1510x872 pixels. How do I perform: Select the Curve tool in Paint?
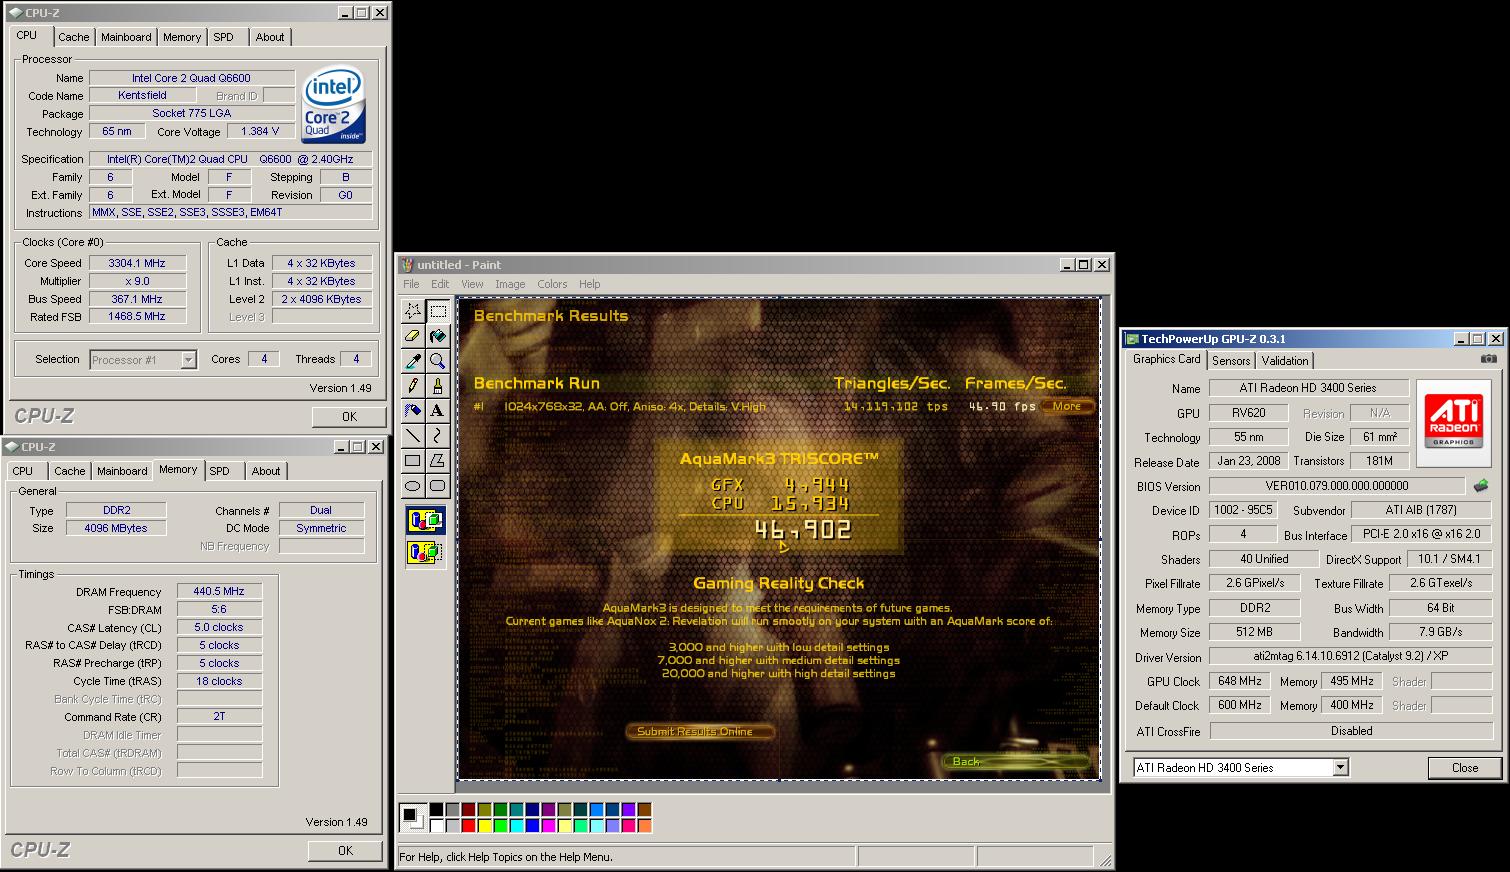[438, 436]
